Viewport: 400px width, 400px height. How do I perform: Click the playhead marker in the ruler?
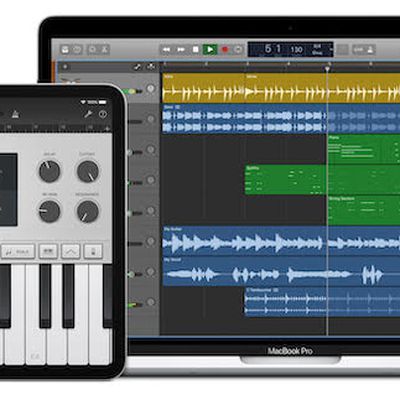coord(327,69)
